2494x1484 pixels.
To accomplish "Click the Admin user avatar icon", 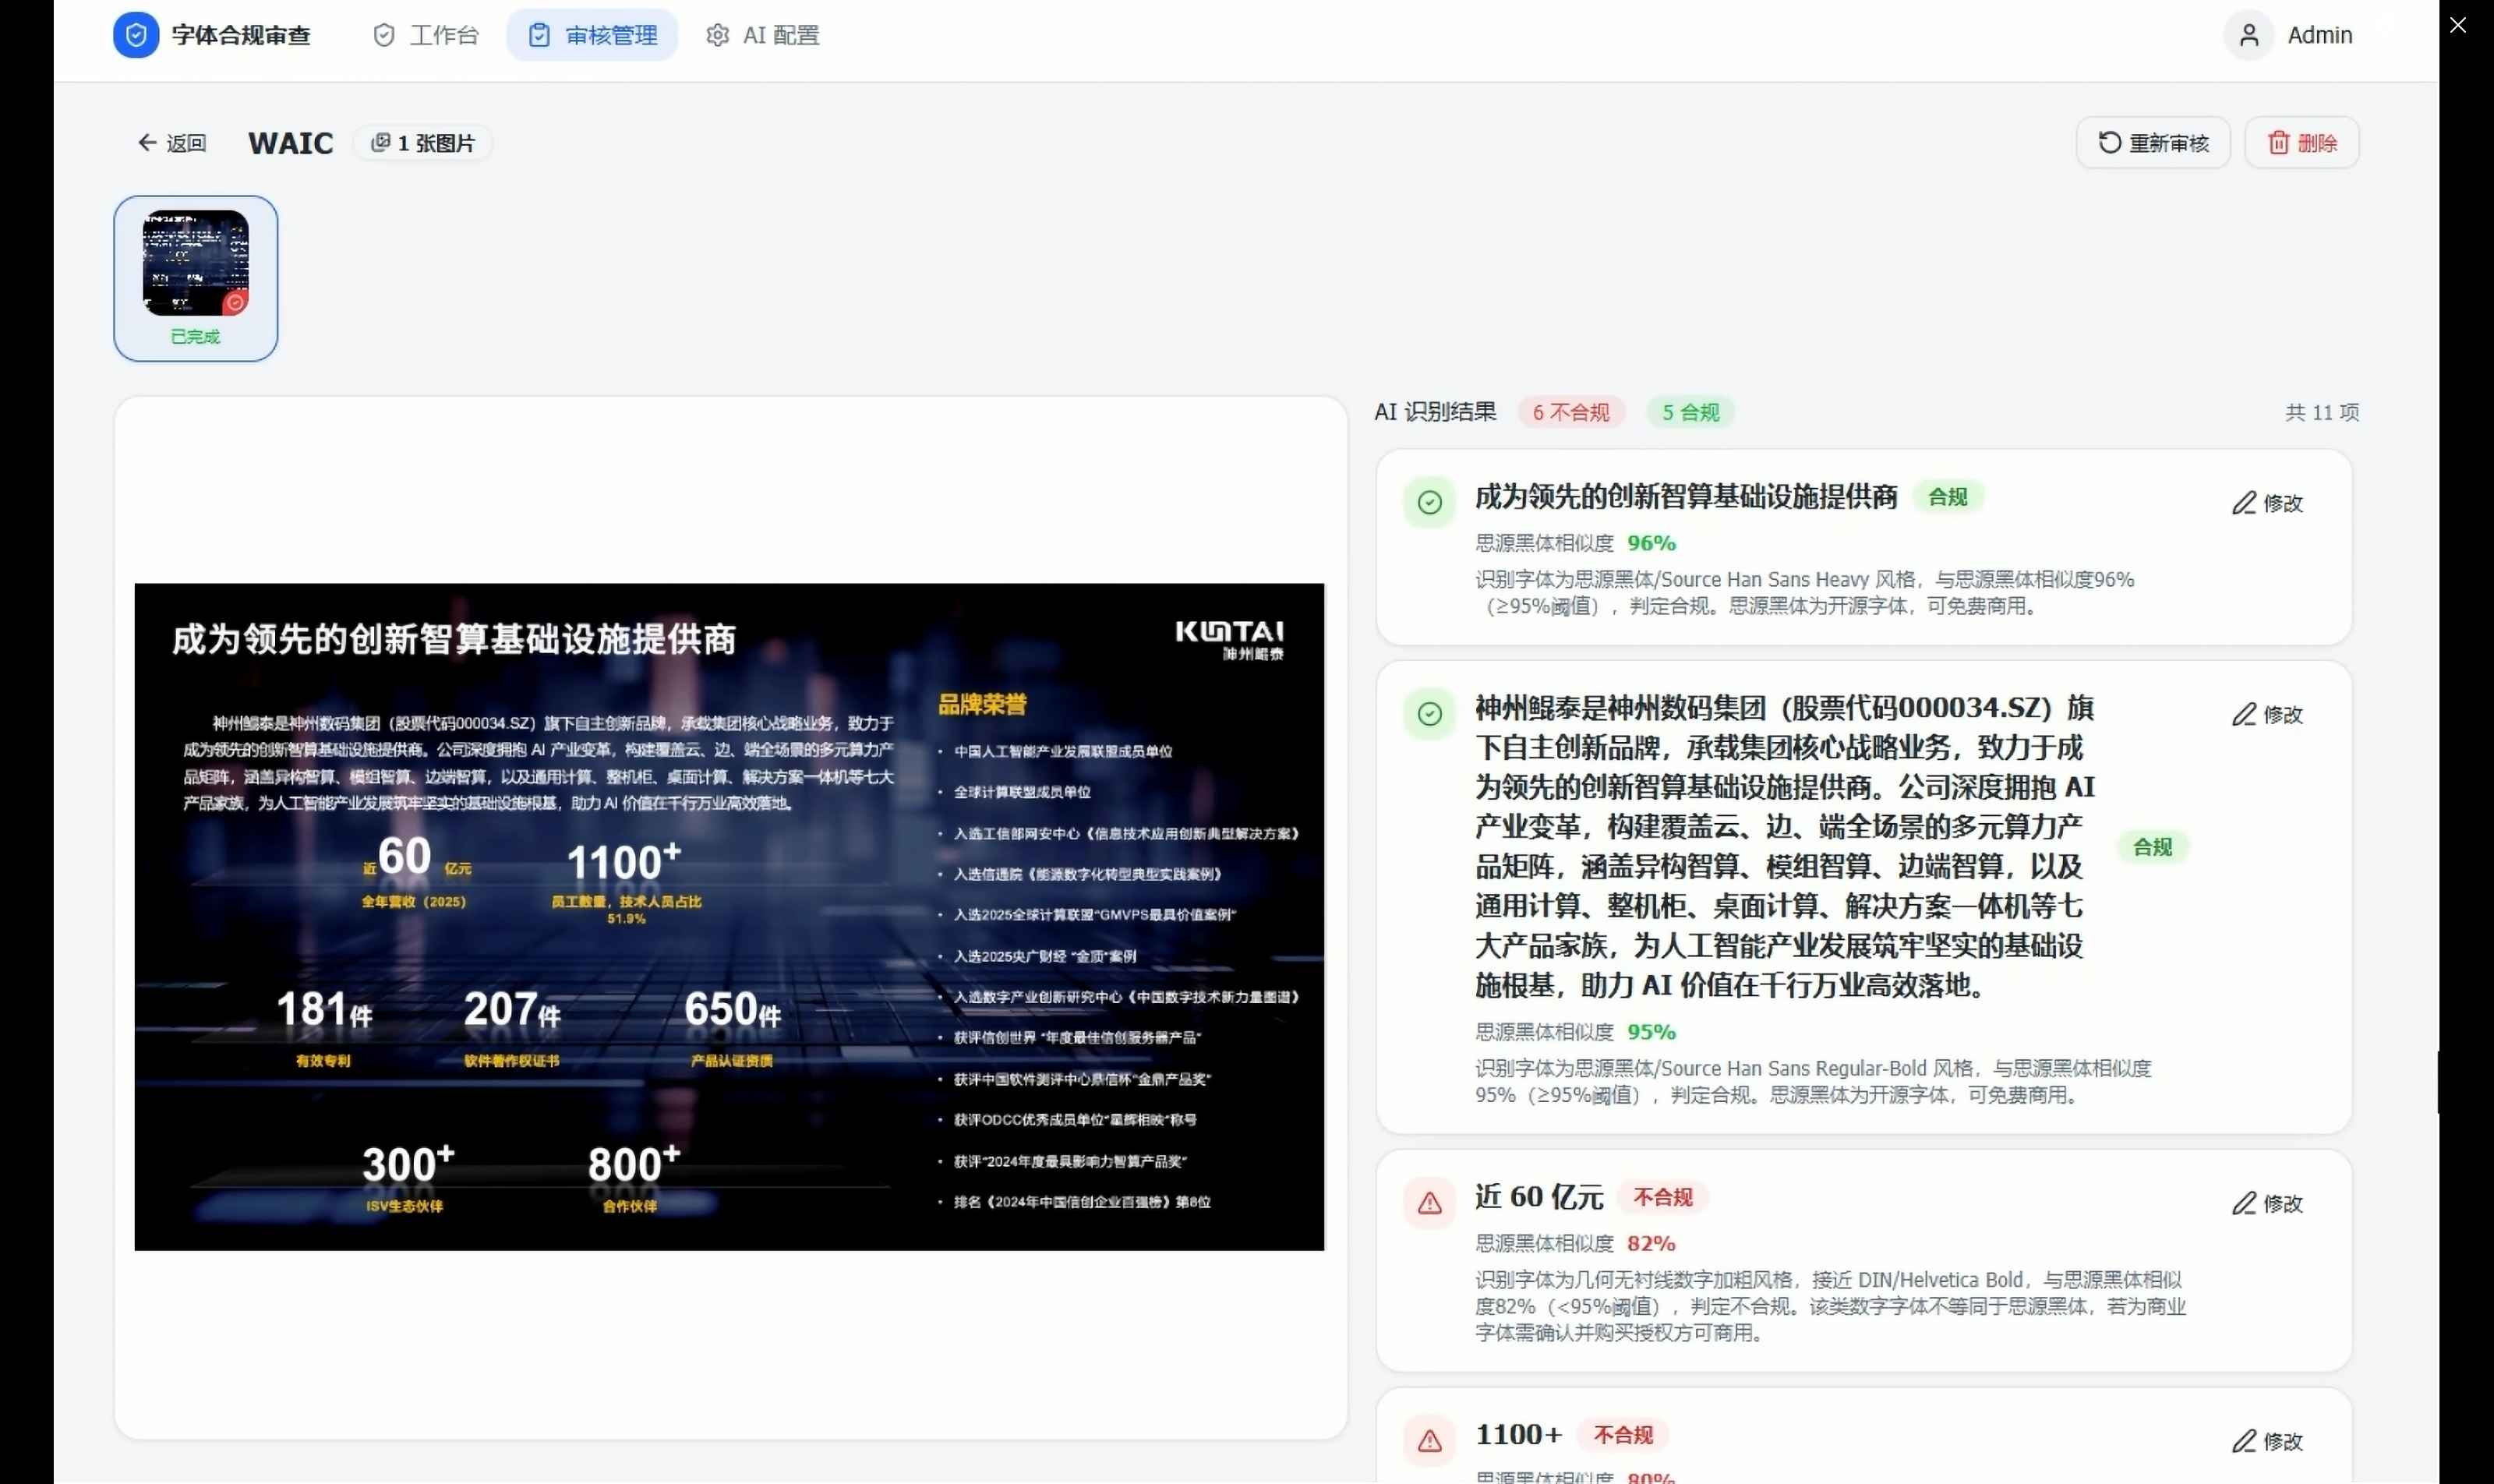I will tap(2249, 35).
